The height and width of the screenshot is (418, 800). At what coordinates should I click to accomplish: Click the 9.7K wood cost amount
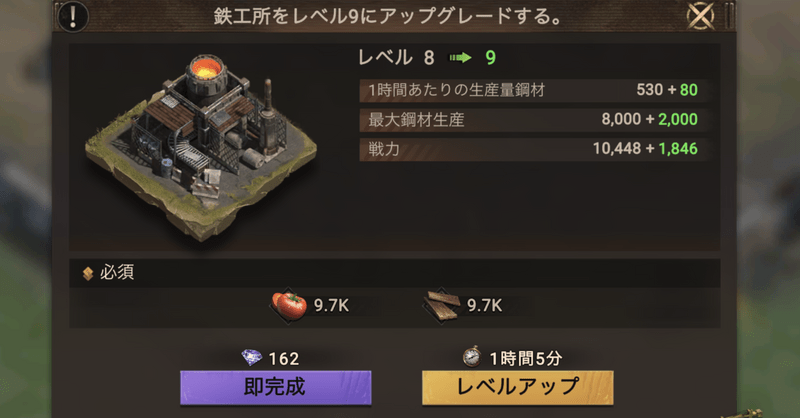484,305
